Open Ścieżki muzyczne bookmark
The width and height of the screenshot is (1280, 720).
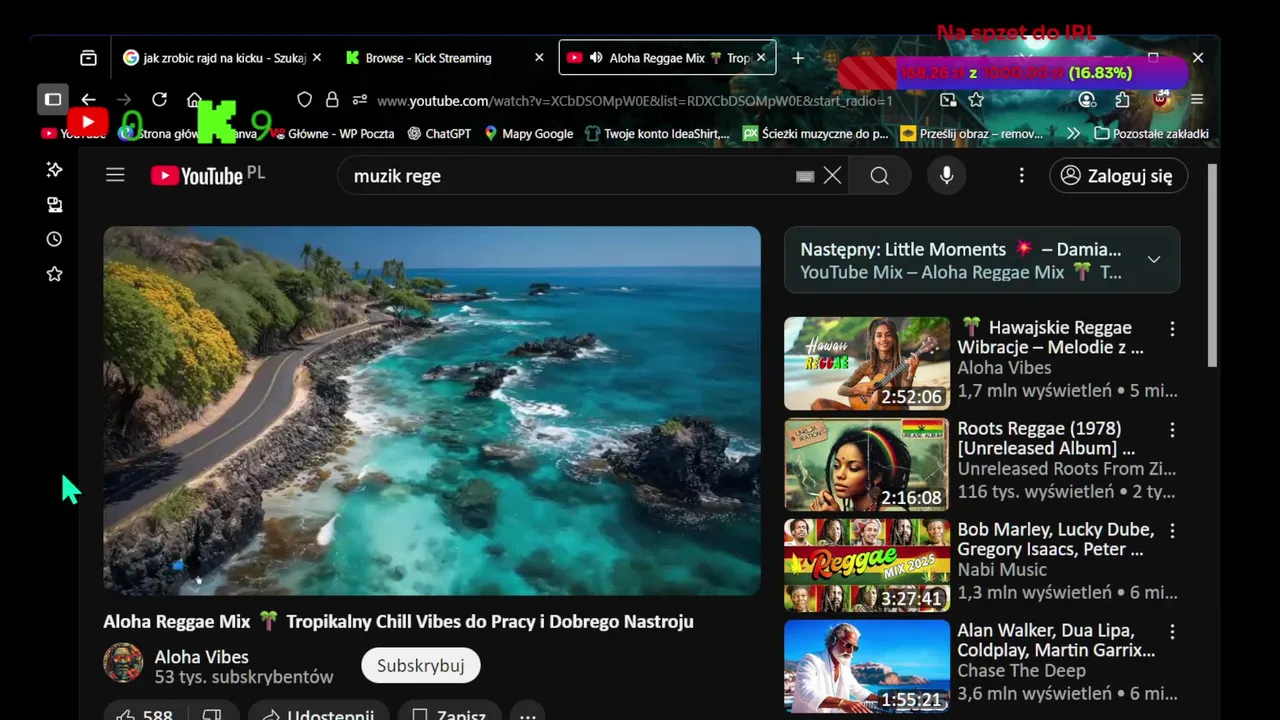pos(816,133)
